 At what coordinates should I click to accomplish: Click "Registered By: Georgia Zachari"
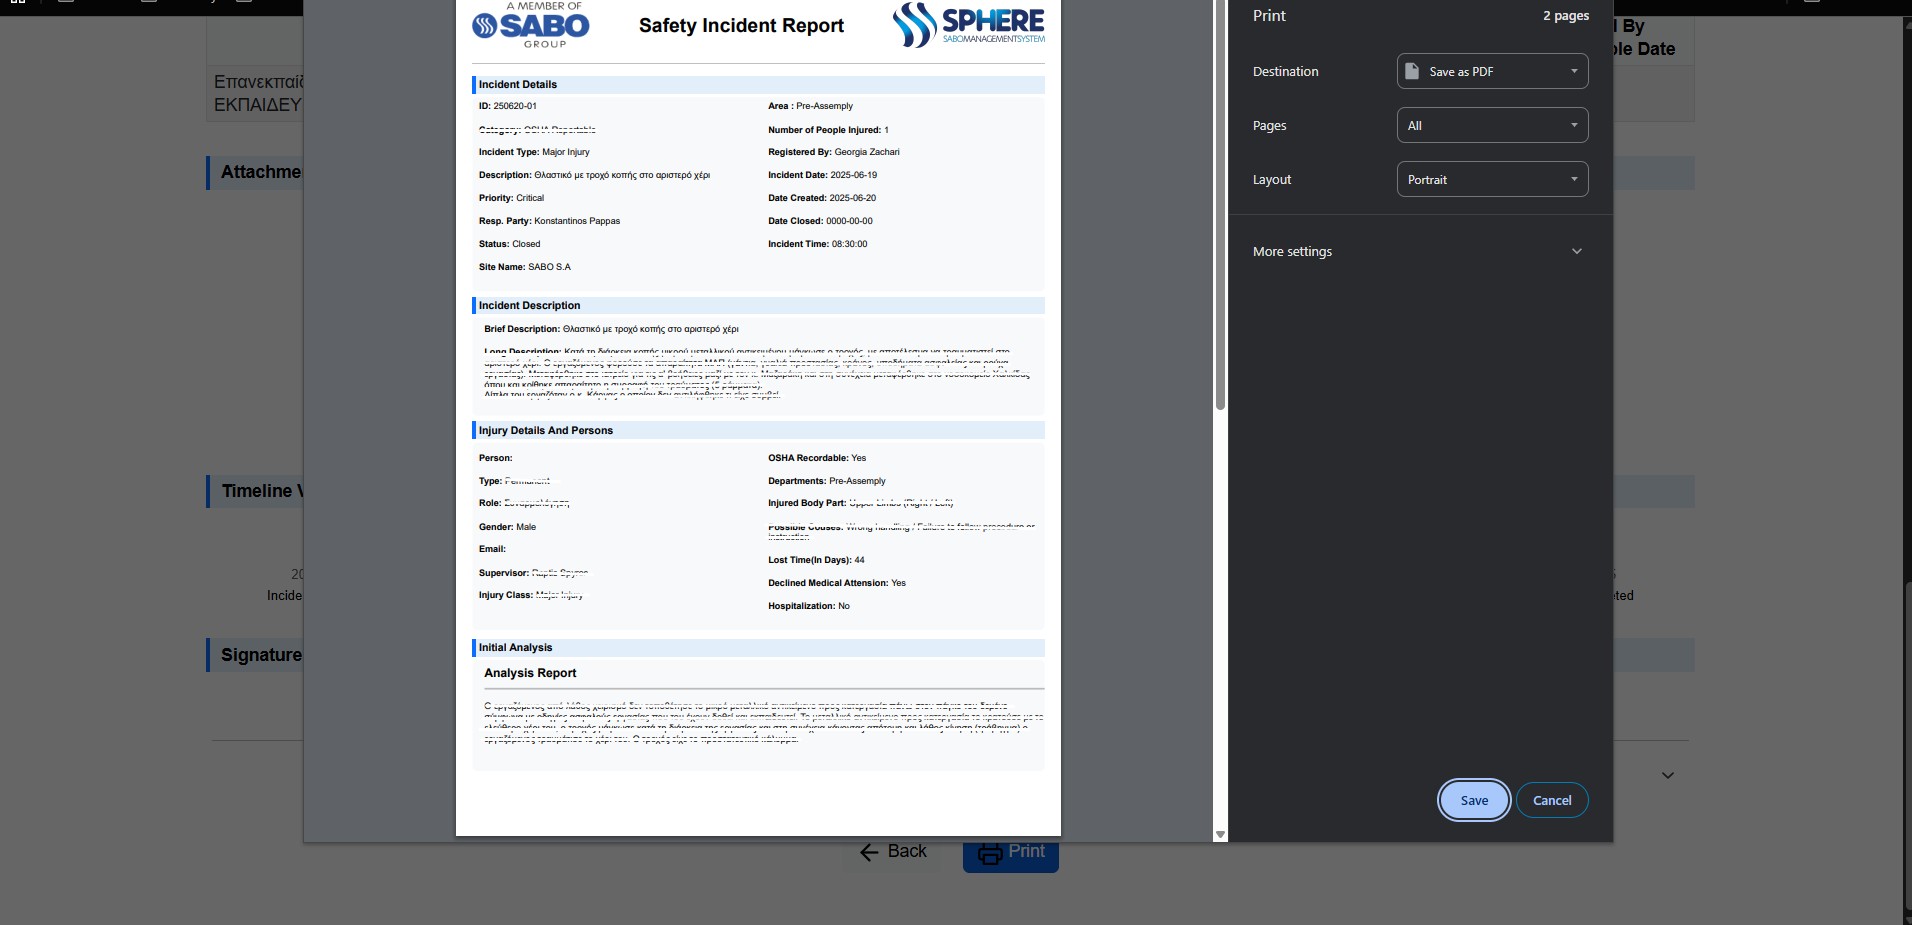coord(834,152)
